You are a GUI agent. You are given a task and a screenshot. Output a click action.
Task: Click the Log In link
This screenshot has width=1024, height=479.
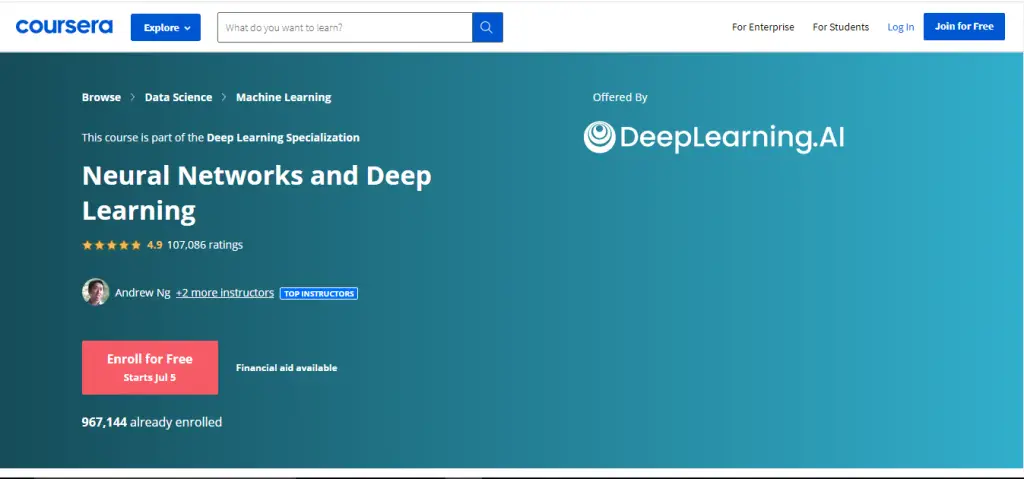pyautogui.click(x=900, y=27)
